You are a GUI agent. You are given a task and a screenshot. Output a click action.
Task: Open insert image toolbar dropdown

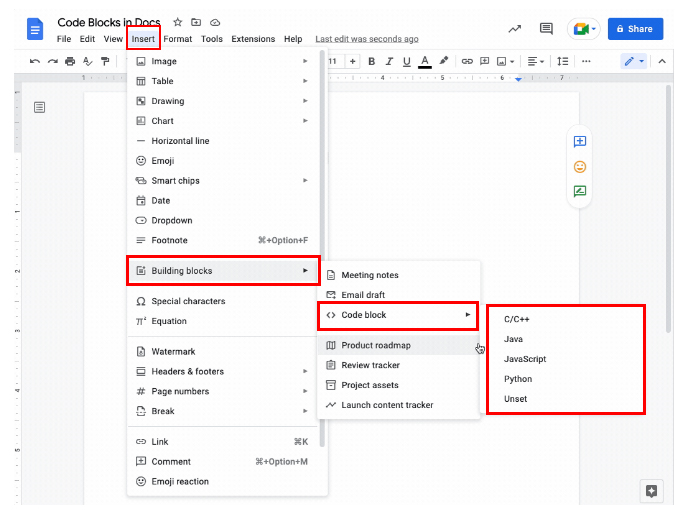tap(505, 61)
